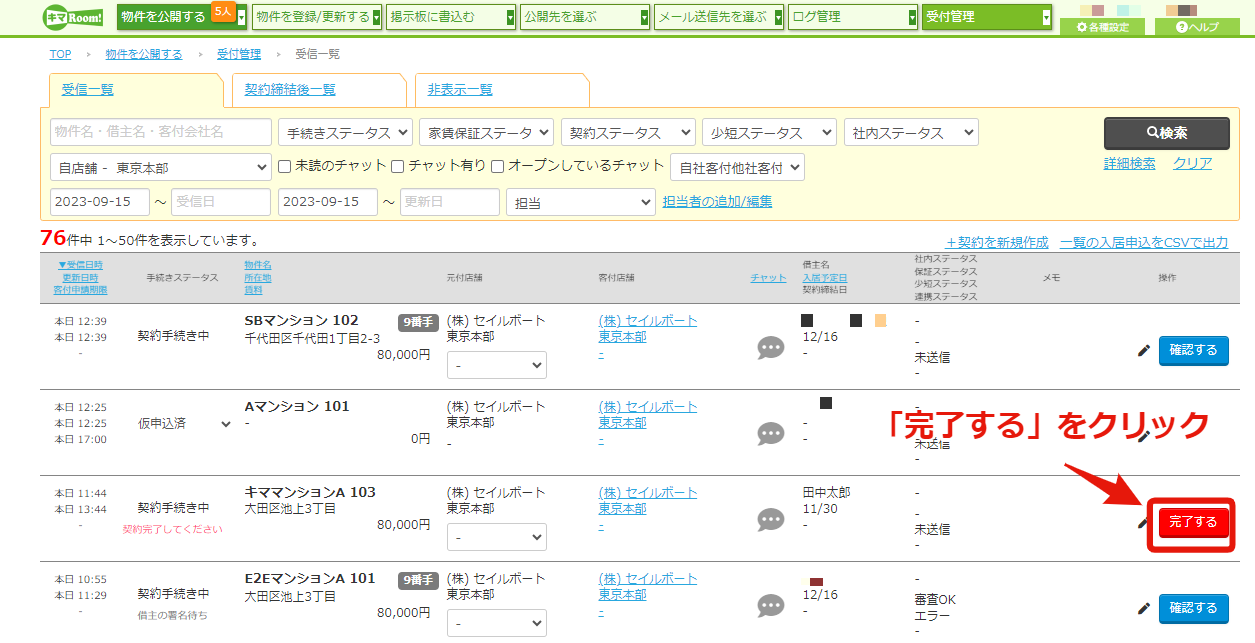Expand 仮申込済 status chevron for Aマンション 101
Viewport: 1255px width, 643px height.
point(225,424)
